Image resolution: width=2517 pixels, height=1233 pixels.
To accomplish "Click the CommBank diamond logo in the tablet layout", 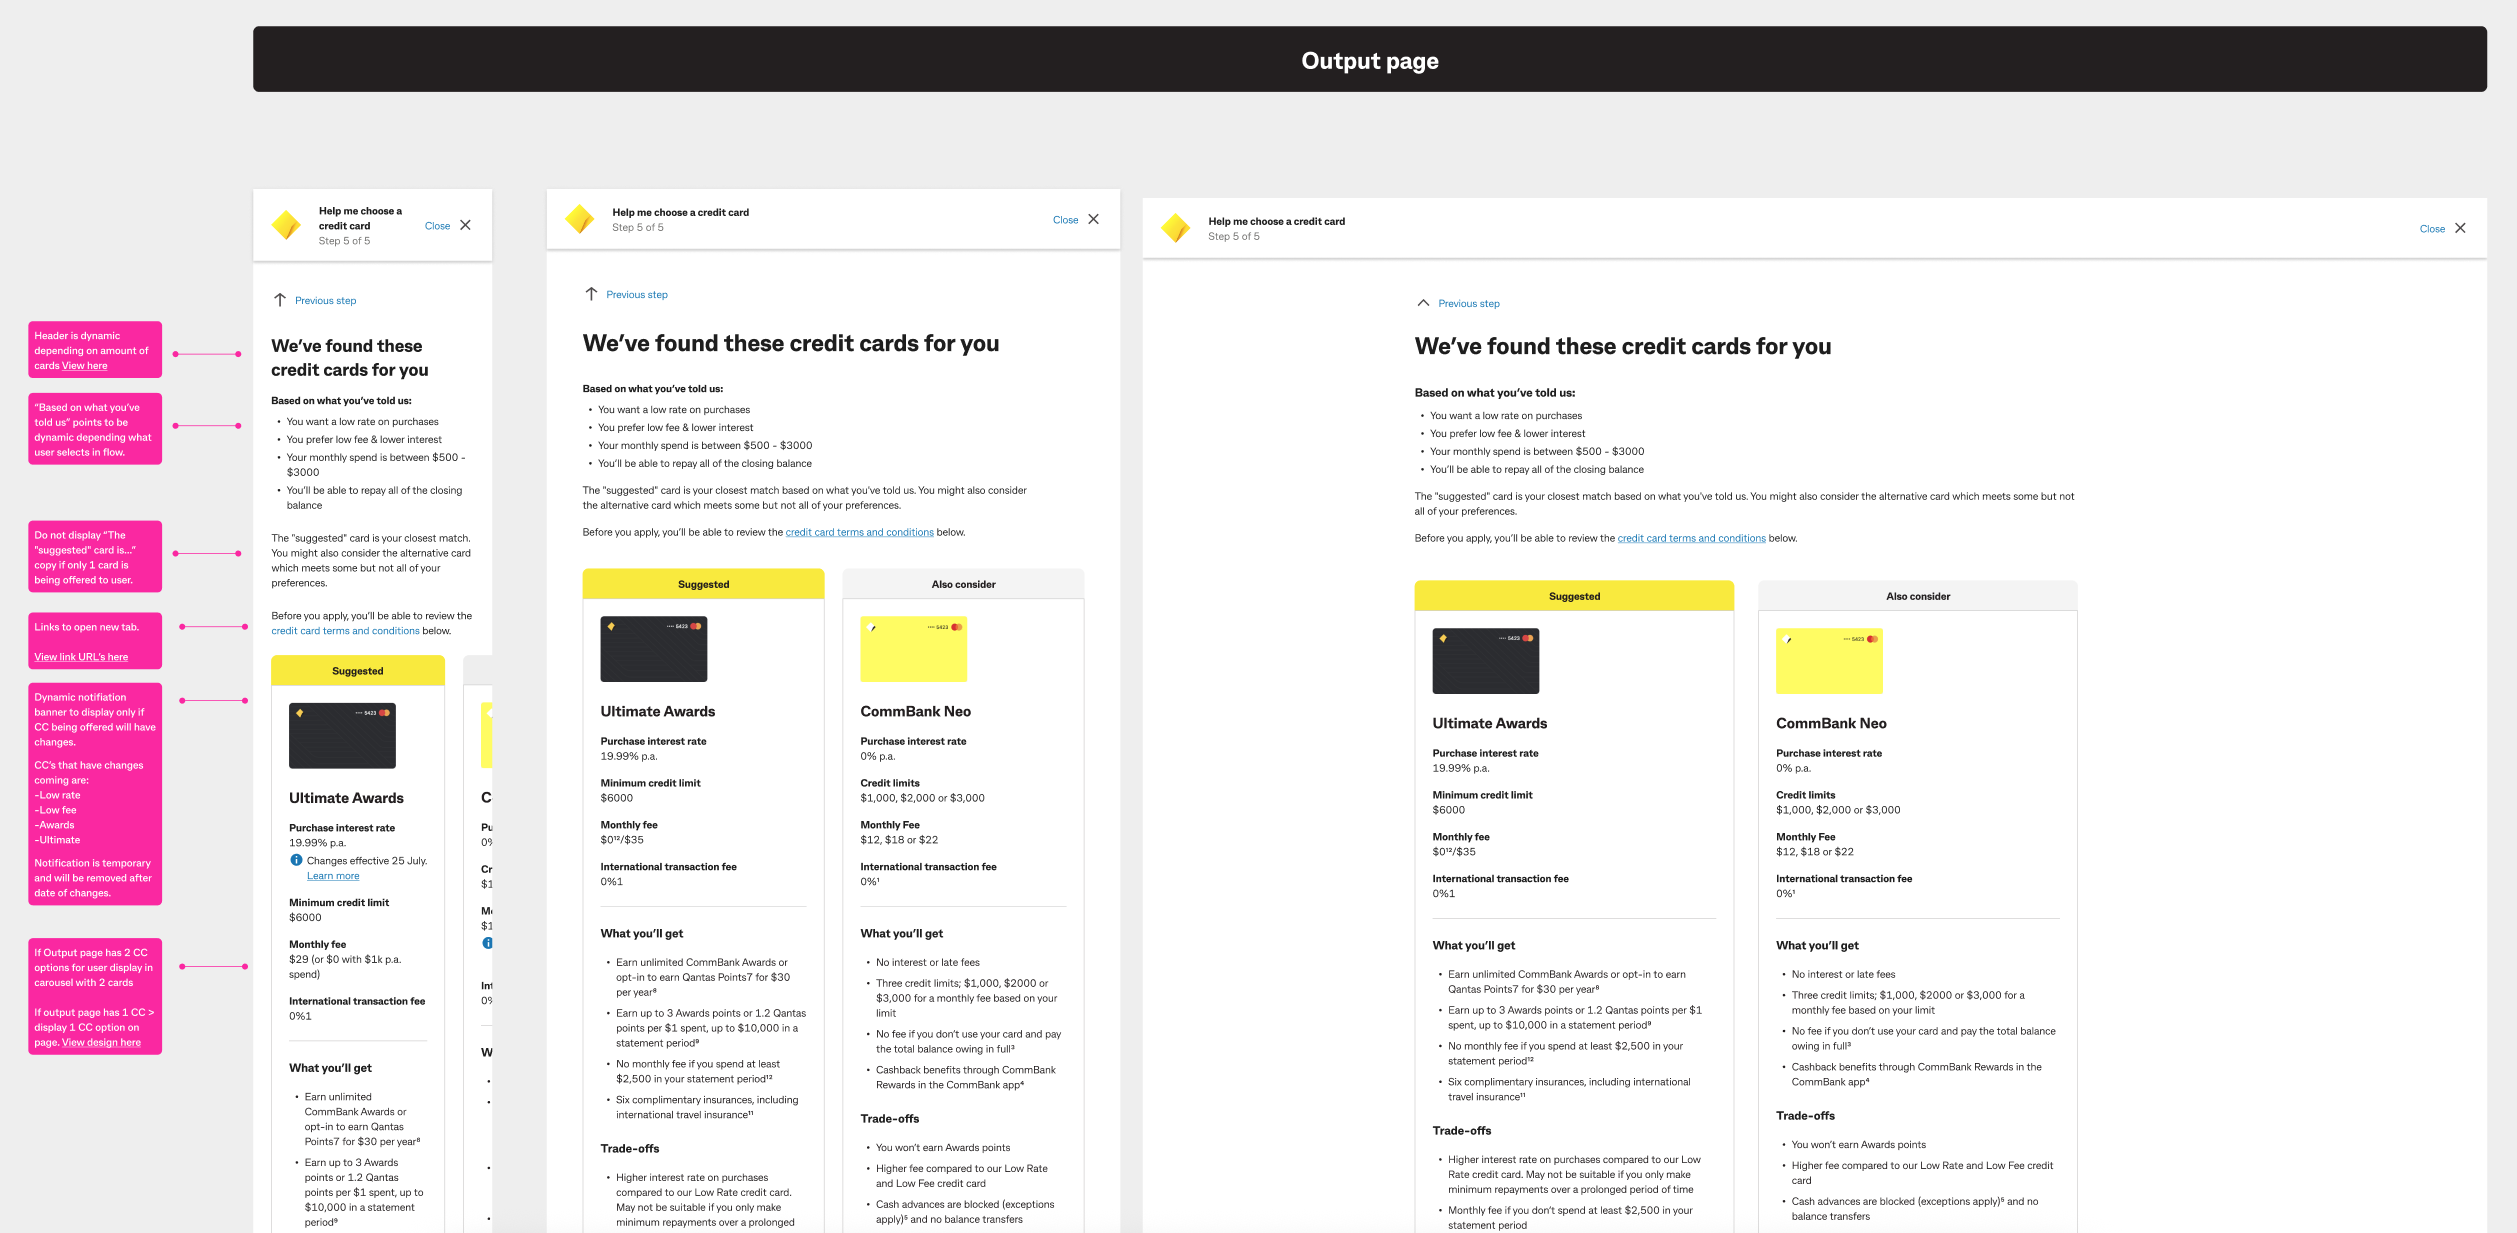I will click(579, 219).
